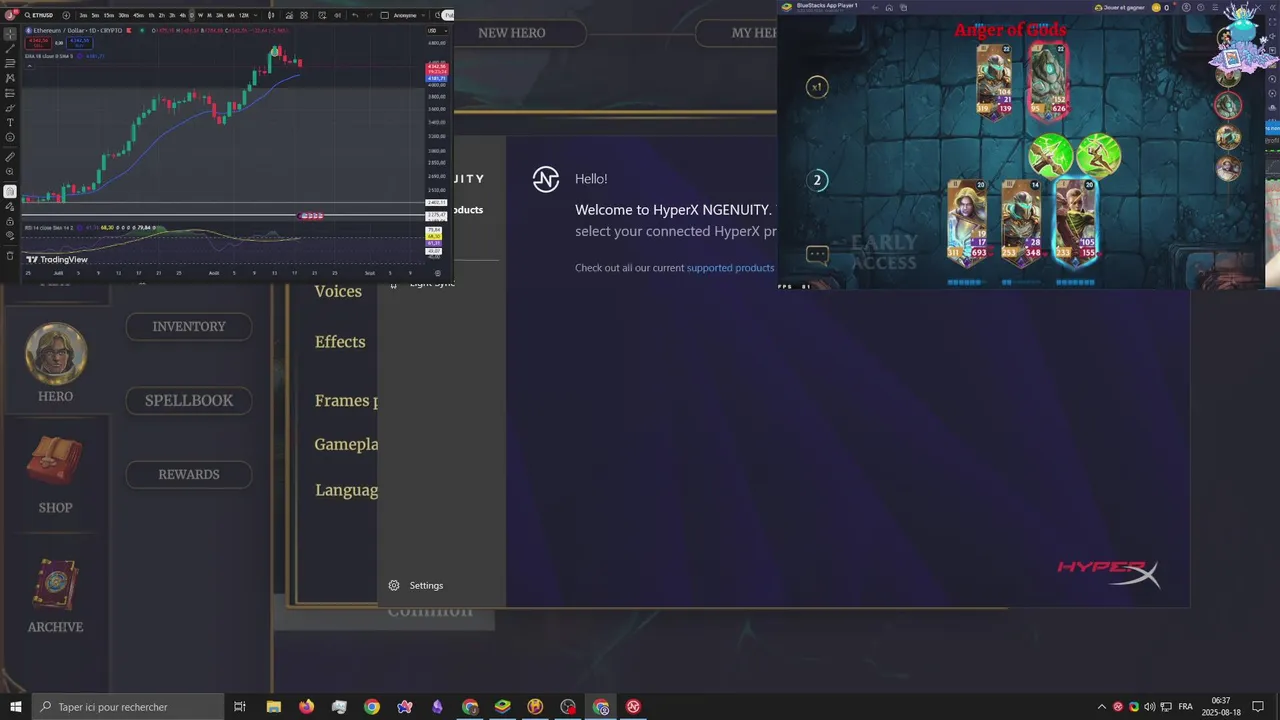
Task: Click the NGENUITY logo beside Hello
Action: tap(546, 179)
